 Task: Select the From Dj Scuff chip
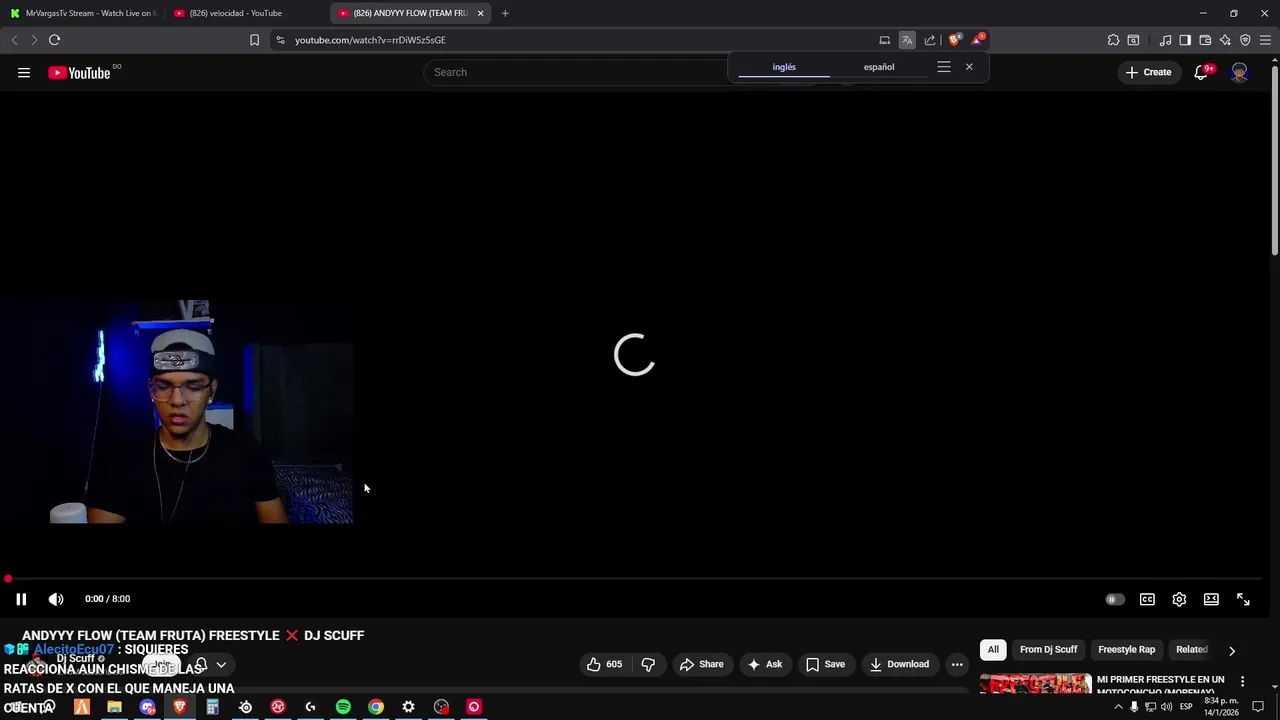pyautogui.click(x=1048, y=650)
